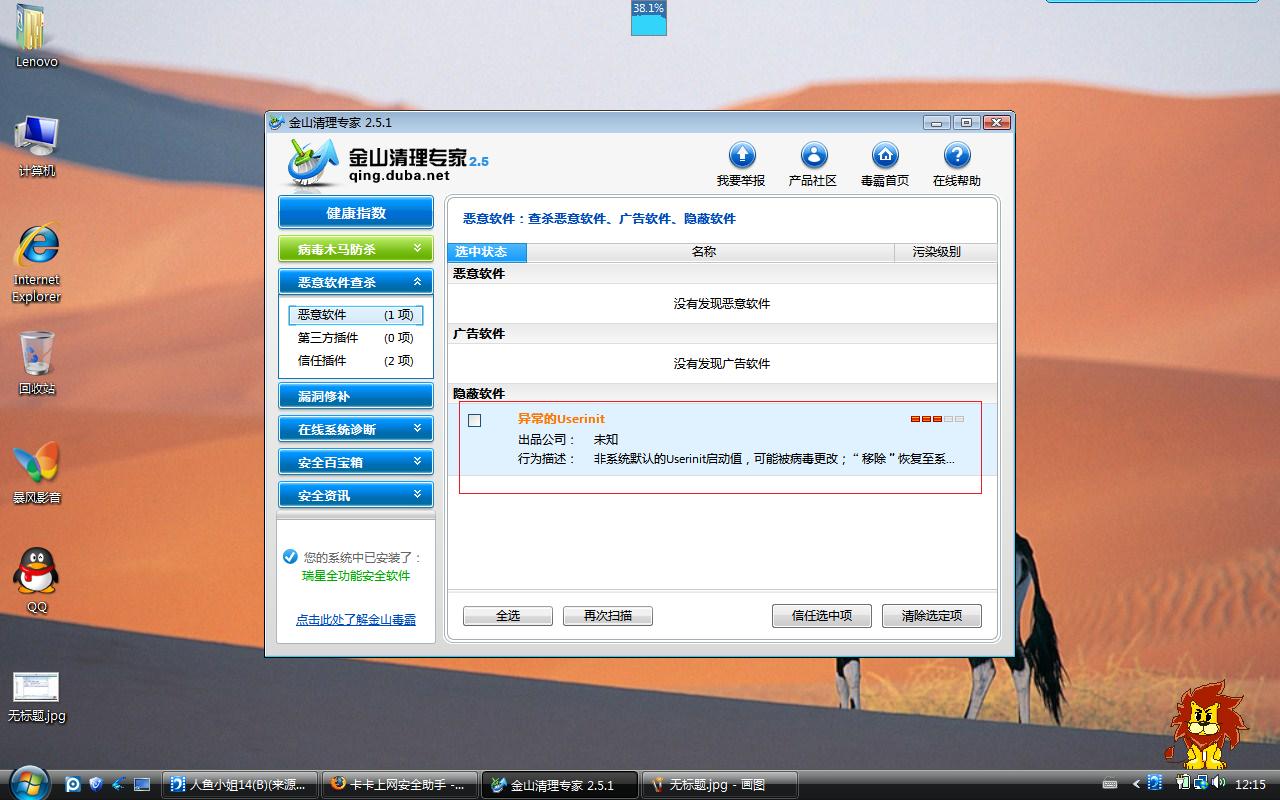Open the 健康指数 panel
Image resolution: width=1280 pixels, height=800 pixels.
coord(356,213)
